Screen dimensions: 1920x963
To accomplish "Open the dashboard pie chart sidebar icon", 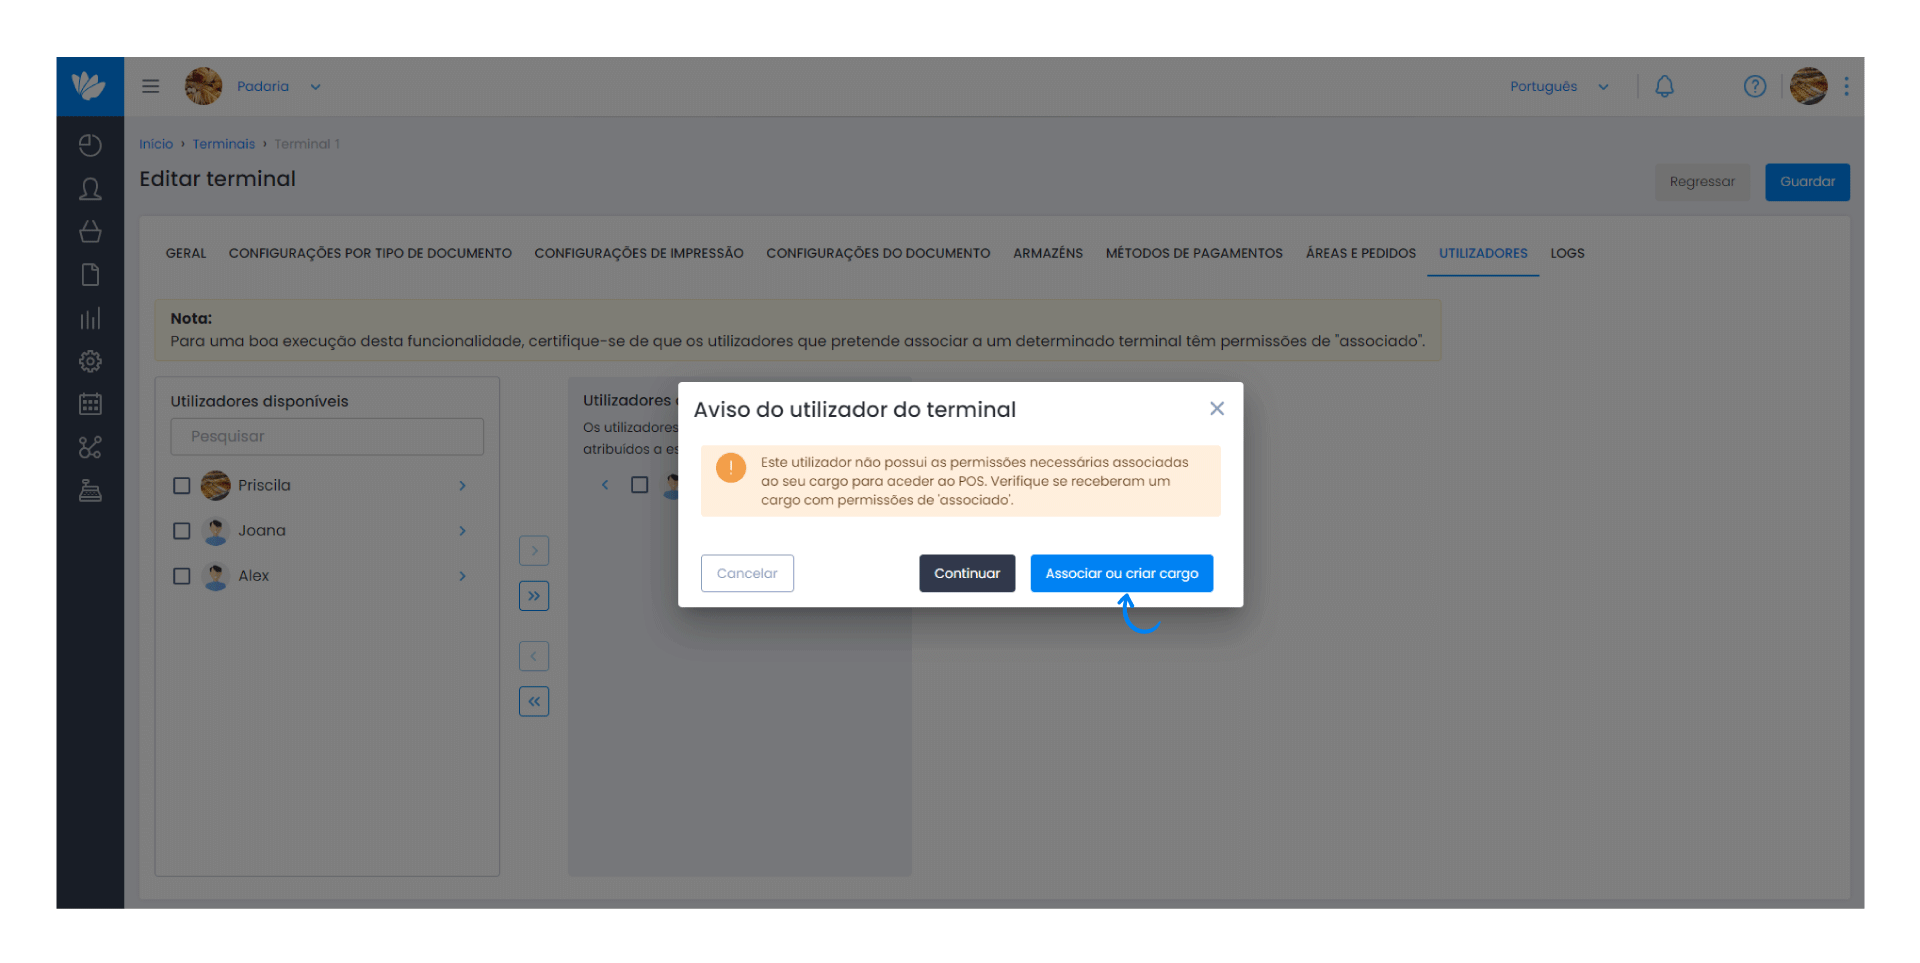I will click(90, 145).
